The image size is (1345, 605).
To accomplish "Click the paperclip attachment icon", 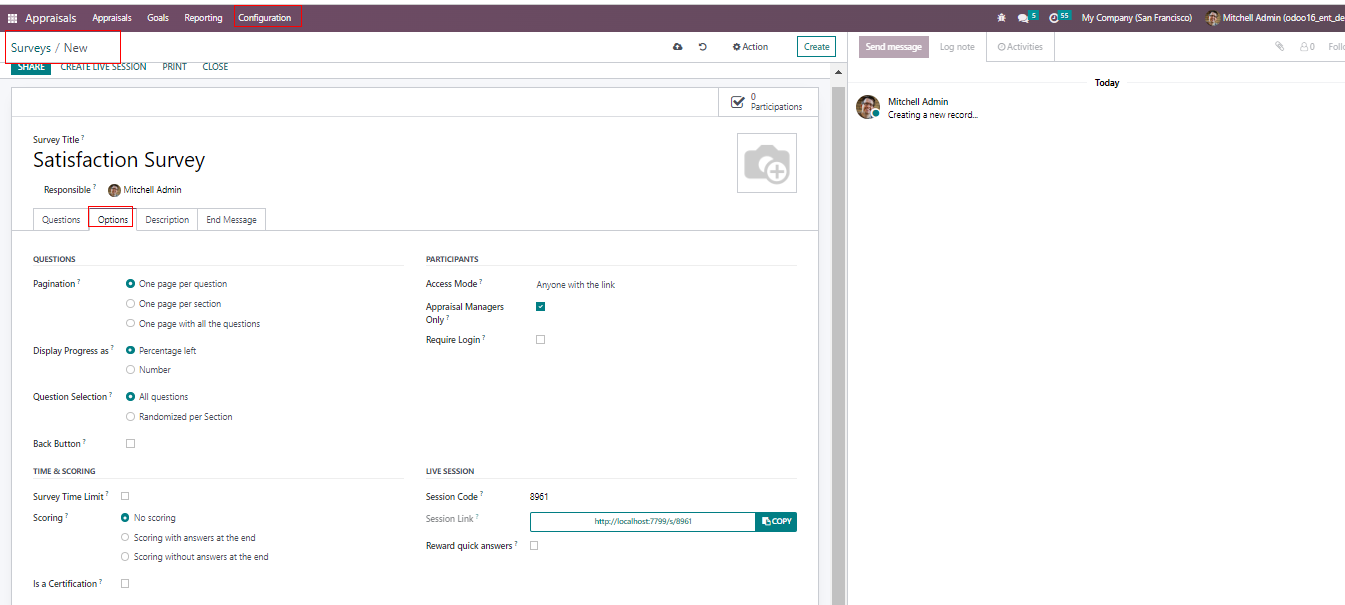I will (1279, 47).
